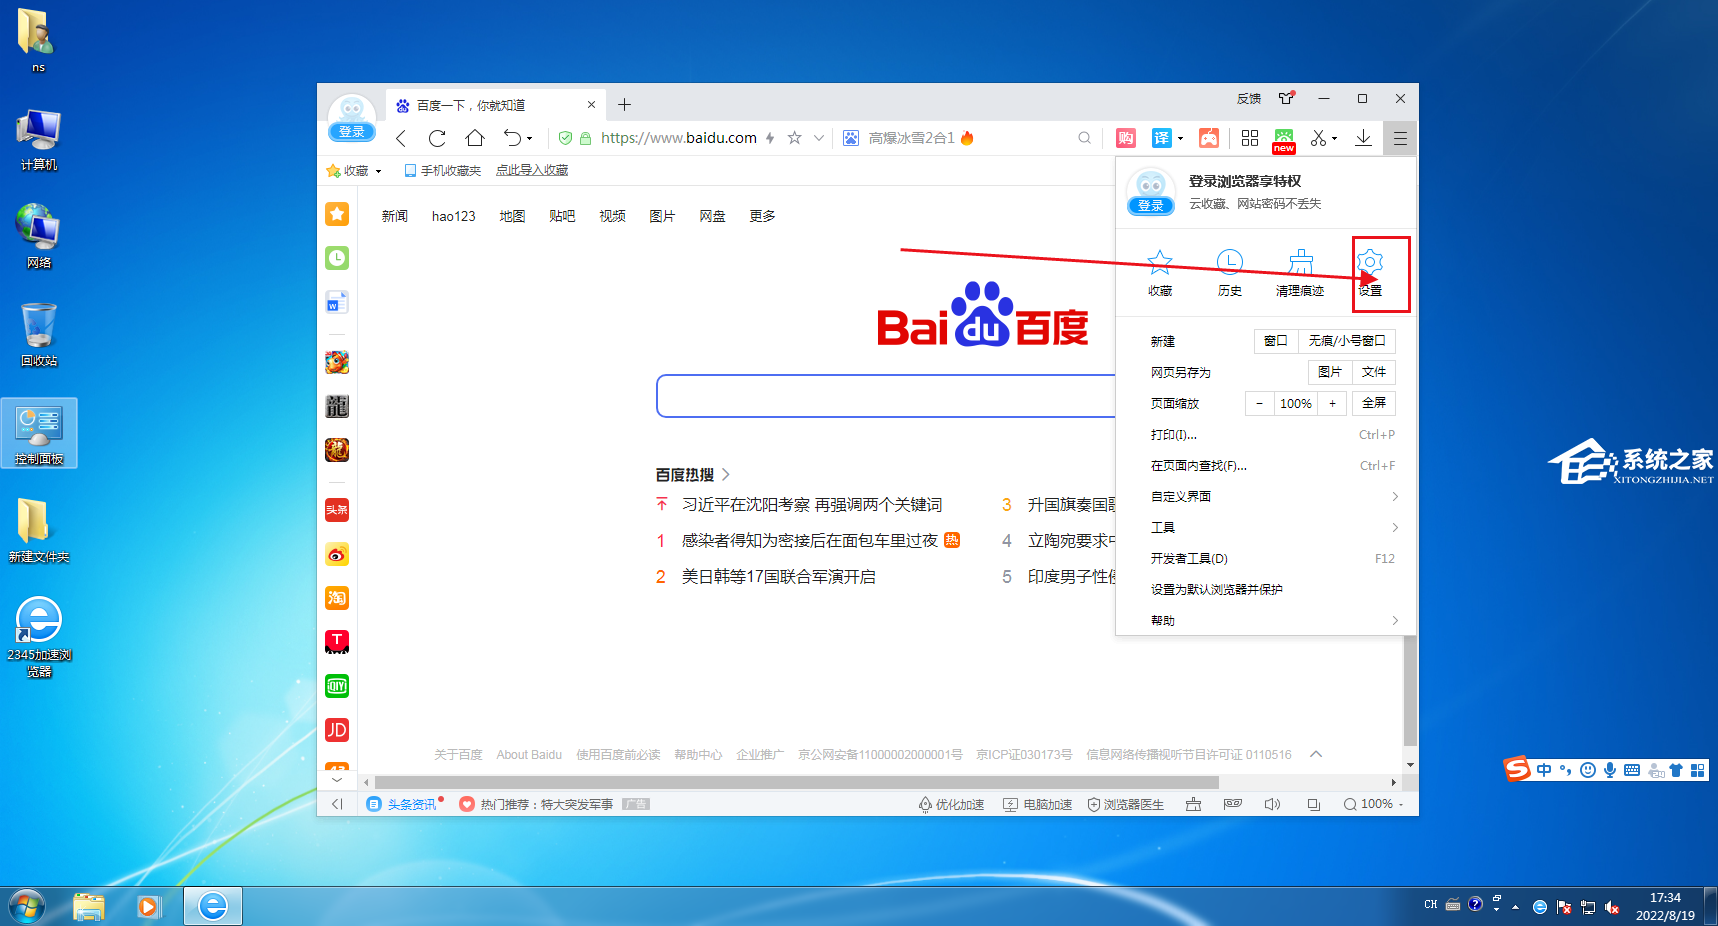
Task: Expand the address bar dropdown chevron
Action: [819, 138]
